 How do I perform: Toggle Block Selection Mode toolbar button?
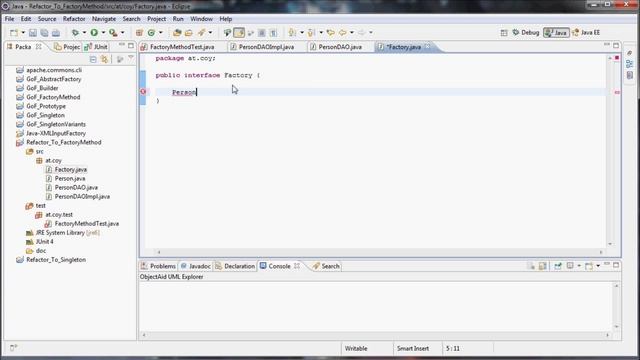[x=262, y=33]
